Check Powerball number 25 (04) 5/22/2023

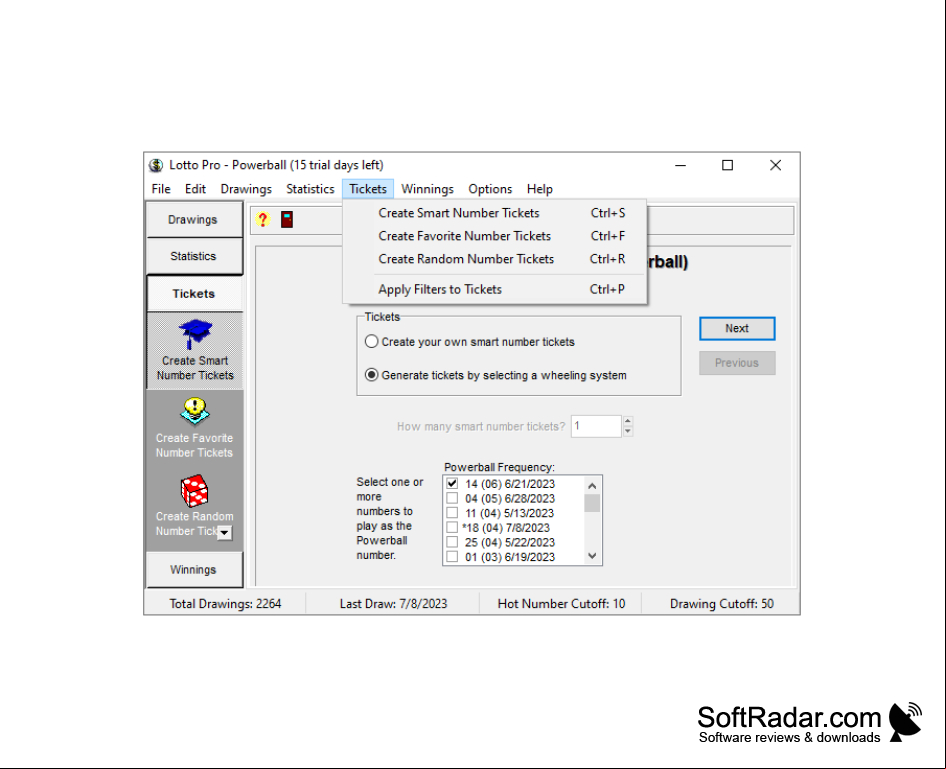452,542
